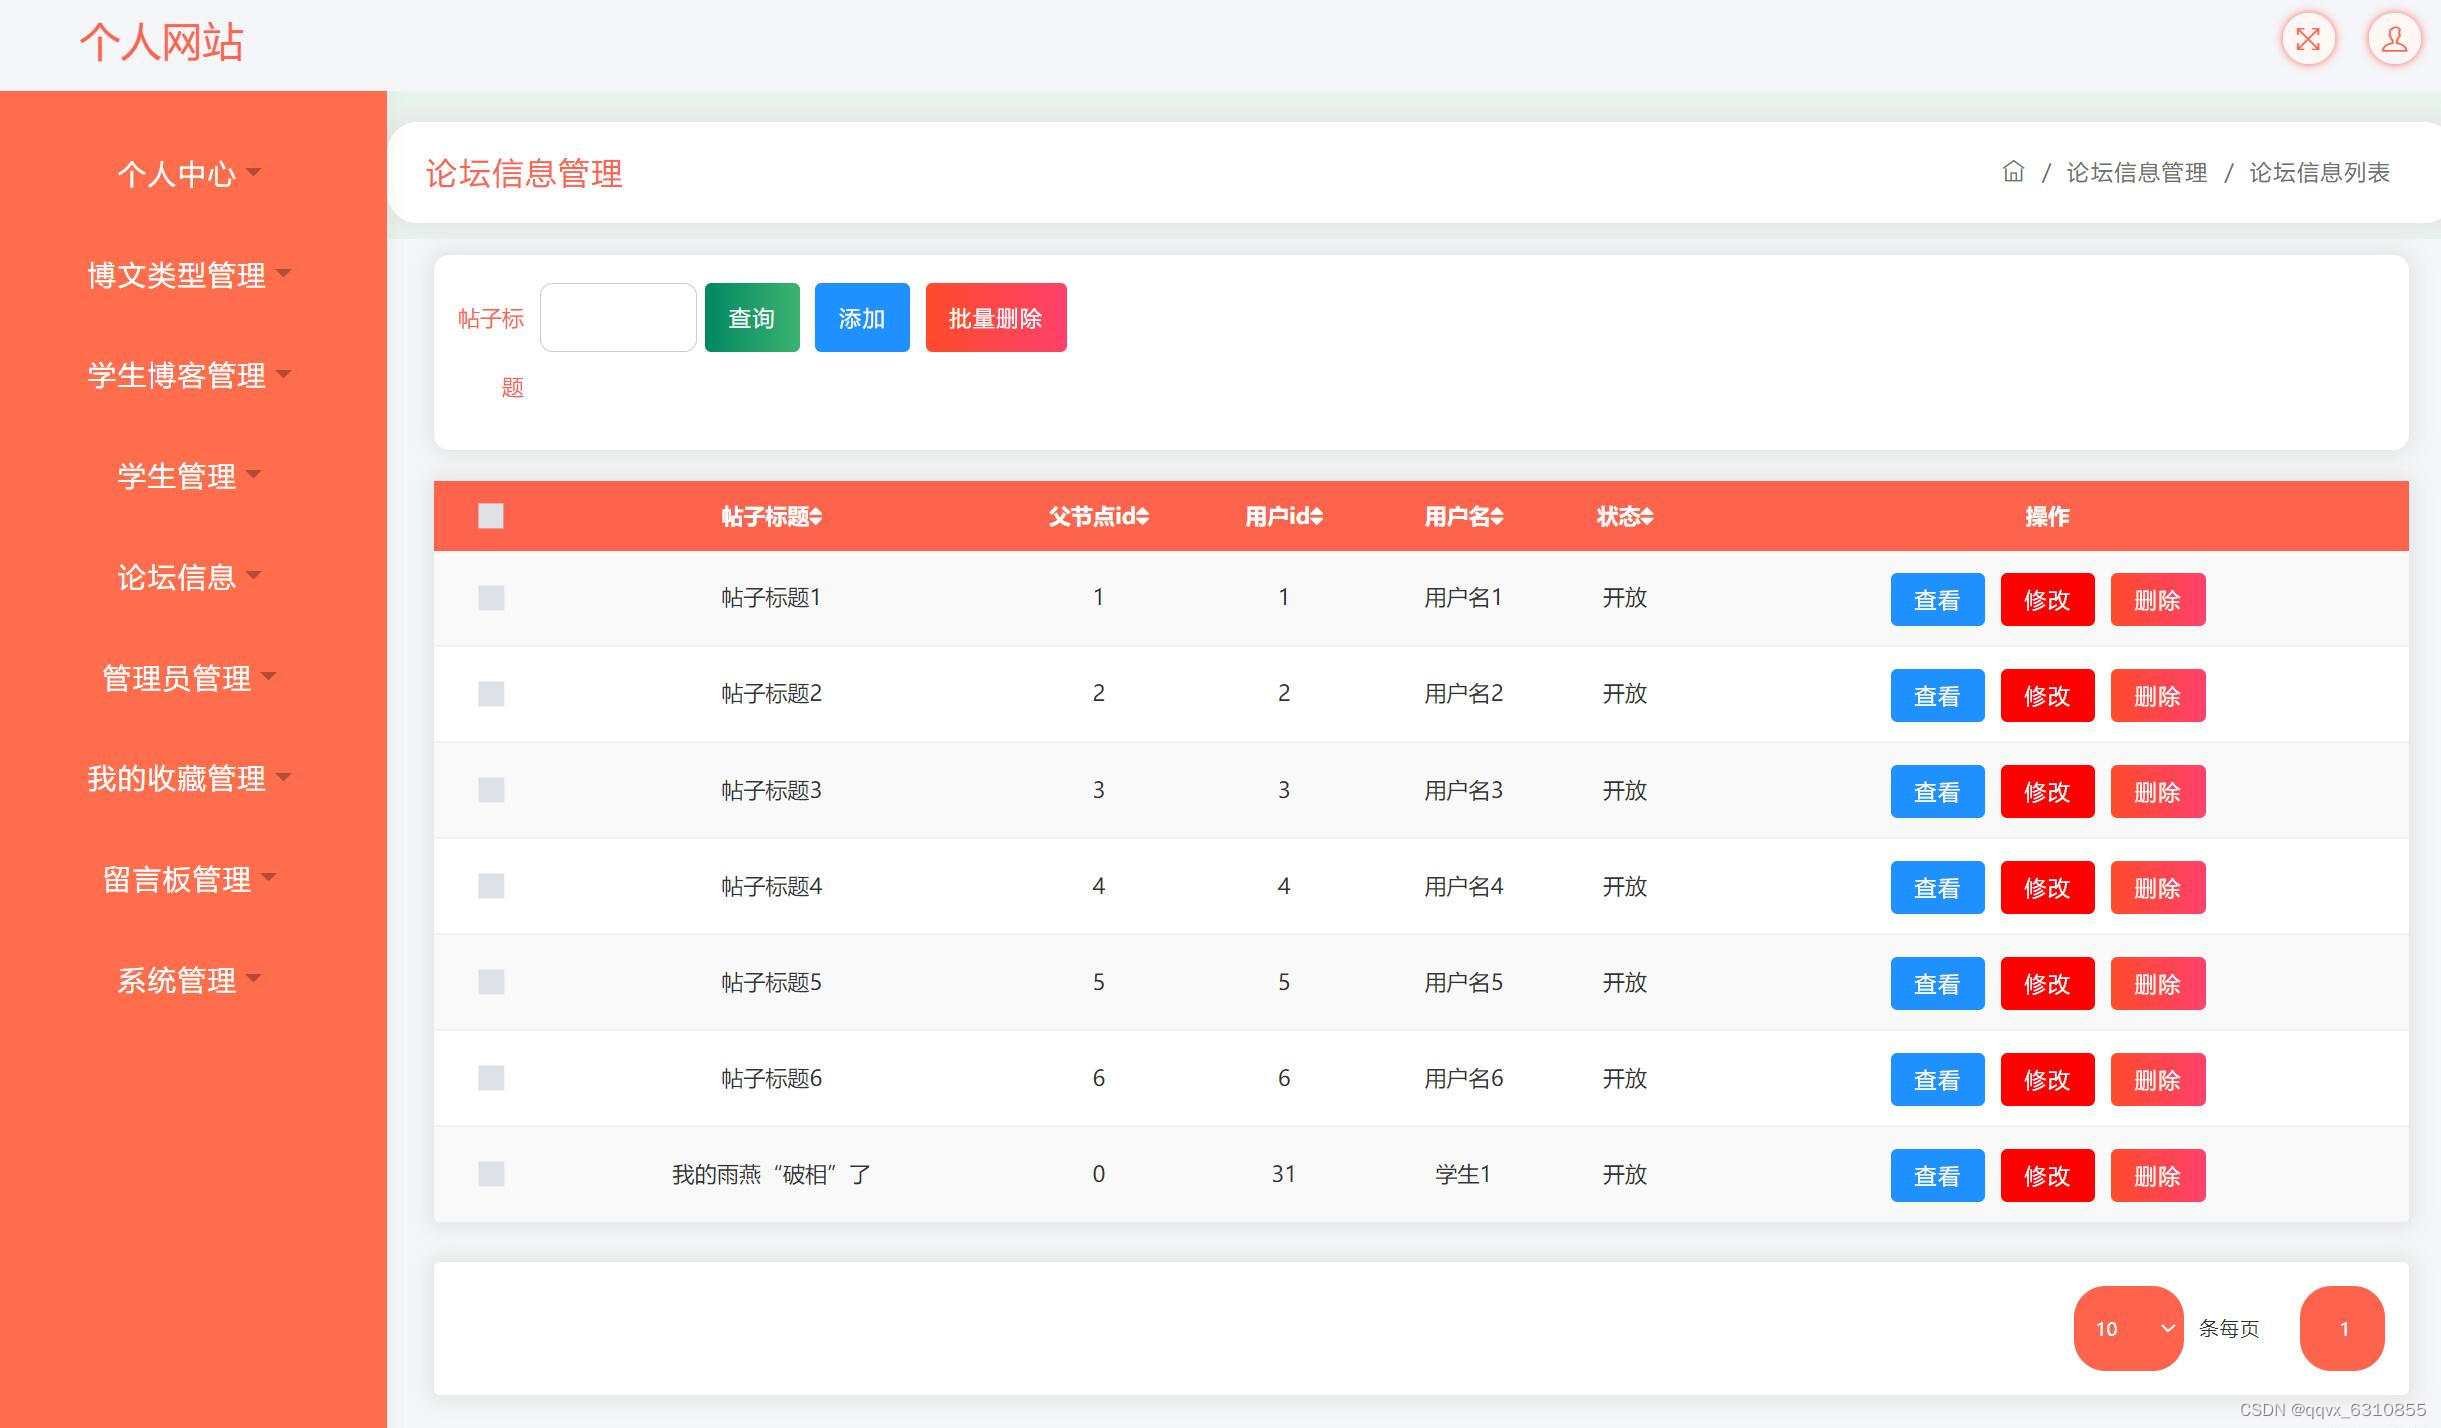
Task: Select the checkbox for 帖子标题1 row
Action: (x=491, y=598)
